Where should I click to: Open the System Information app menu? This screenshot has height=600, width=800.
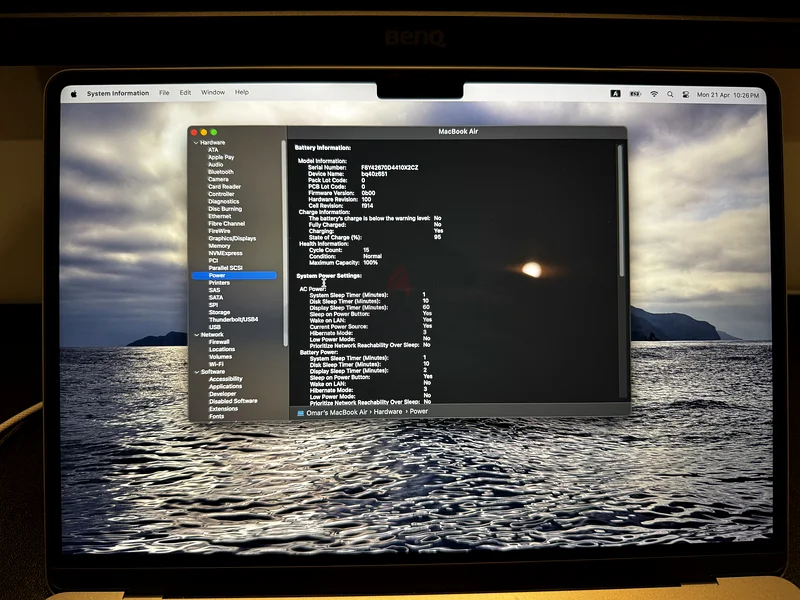coord(118,93)
